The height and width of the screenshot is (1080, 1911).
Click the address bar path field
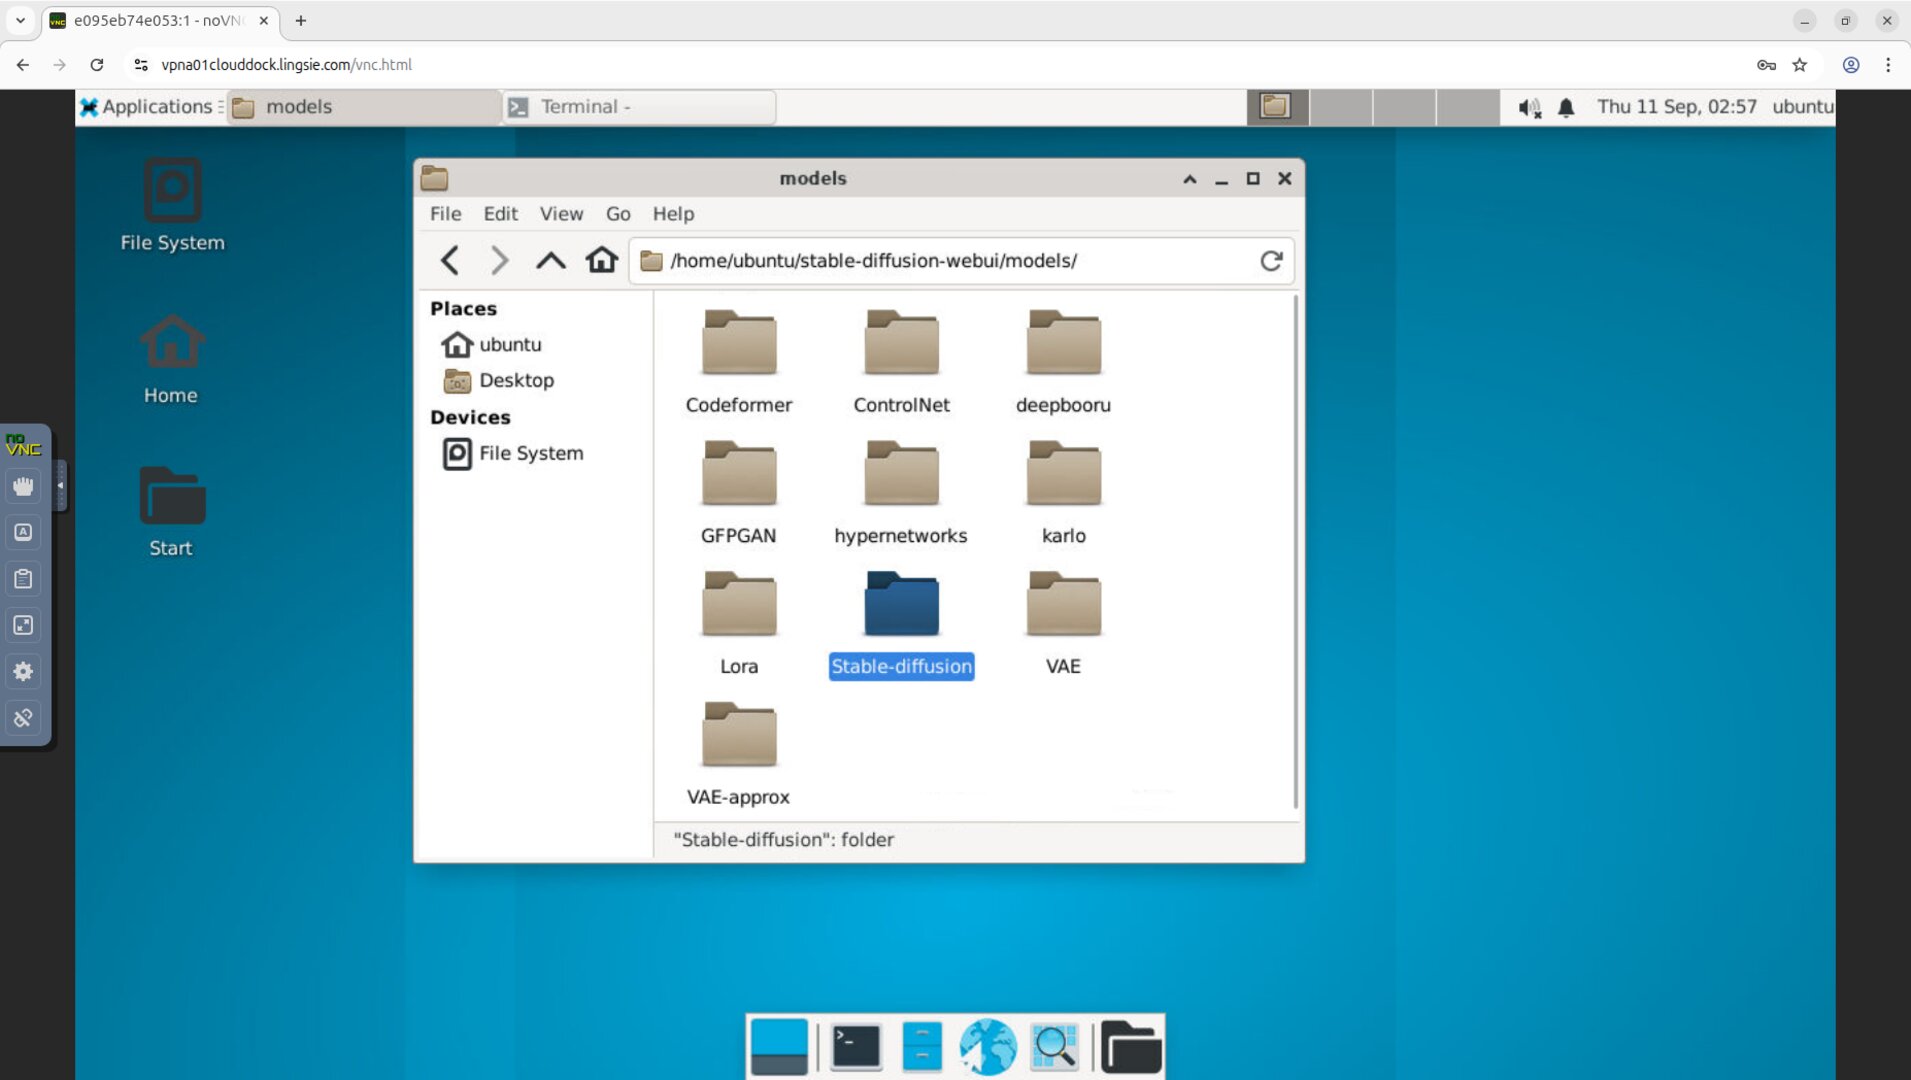pos(960,260)
